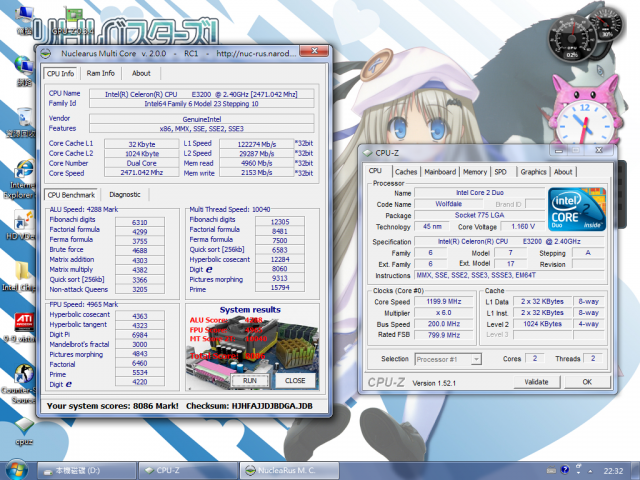Click the Digit Pi value 6984

pyautogui.click(x=140, y=335)
